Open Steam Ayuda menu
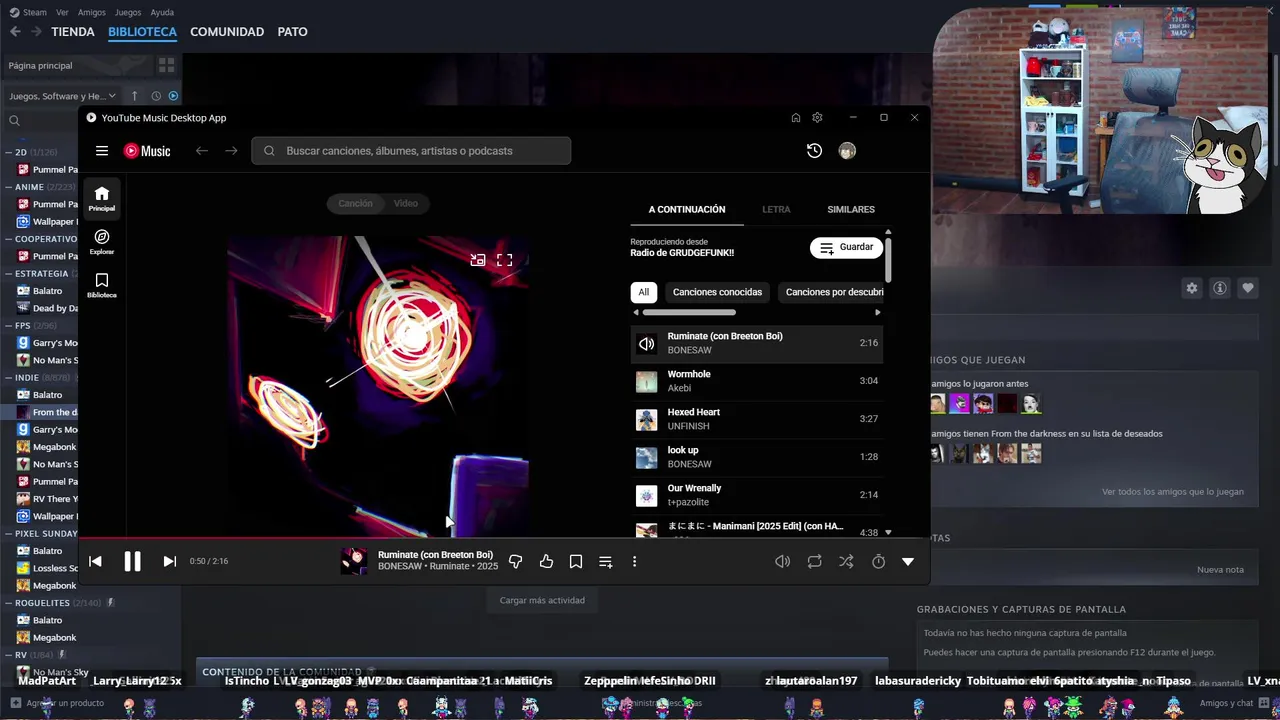Viewport: 1280px width, 720px height. pos(162,12)
